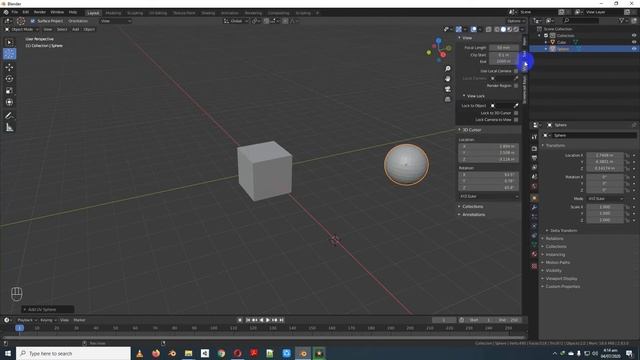Open the Material properties tab icon
This screenshot has height=360, width=640.
click(534, 254)
